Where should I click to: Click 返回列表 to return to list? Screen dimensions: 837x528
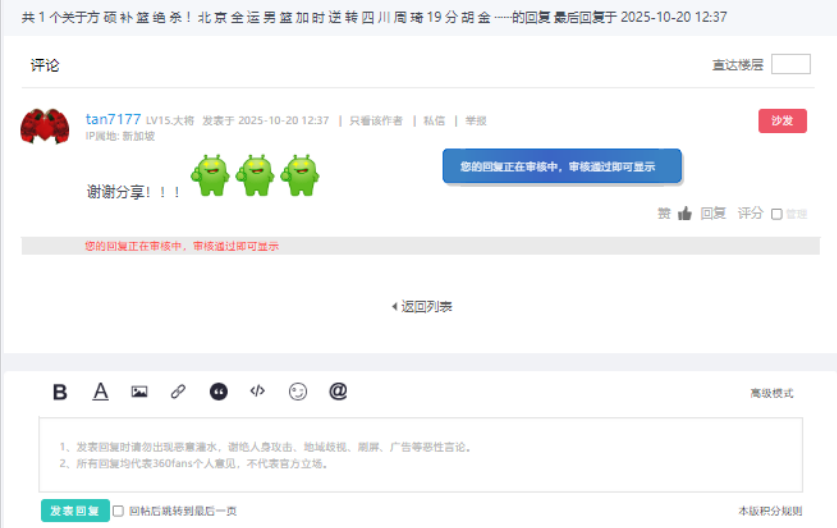tap(422, 307)
